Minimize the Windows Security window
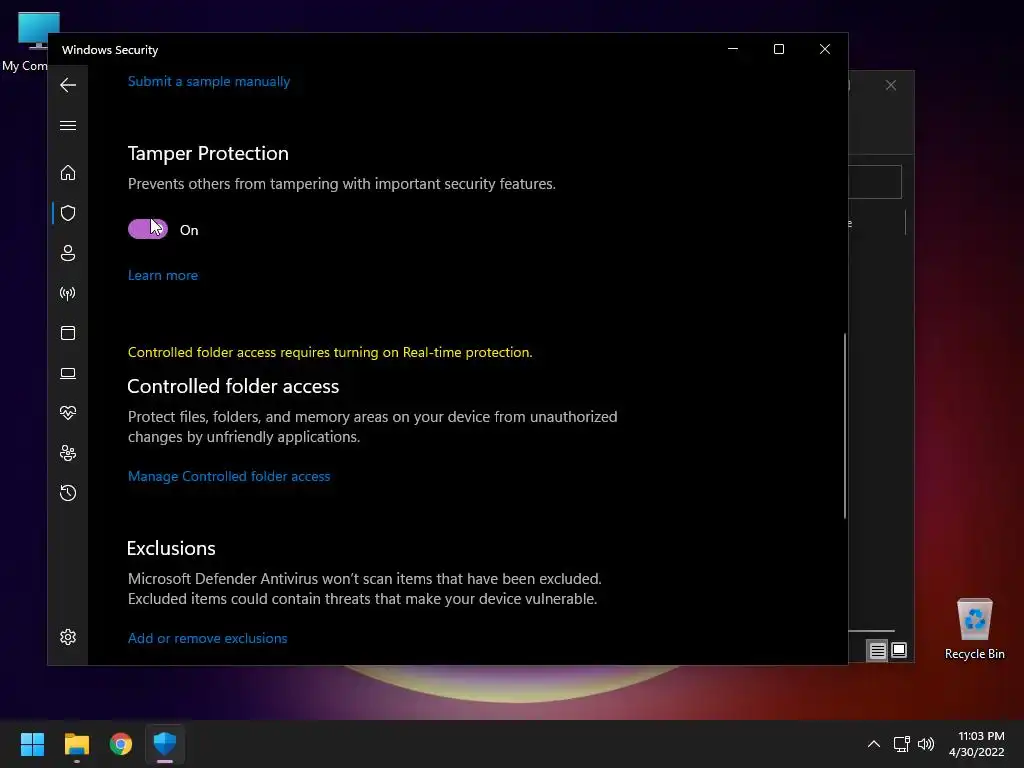 tap(733, 49)
